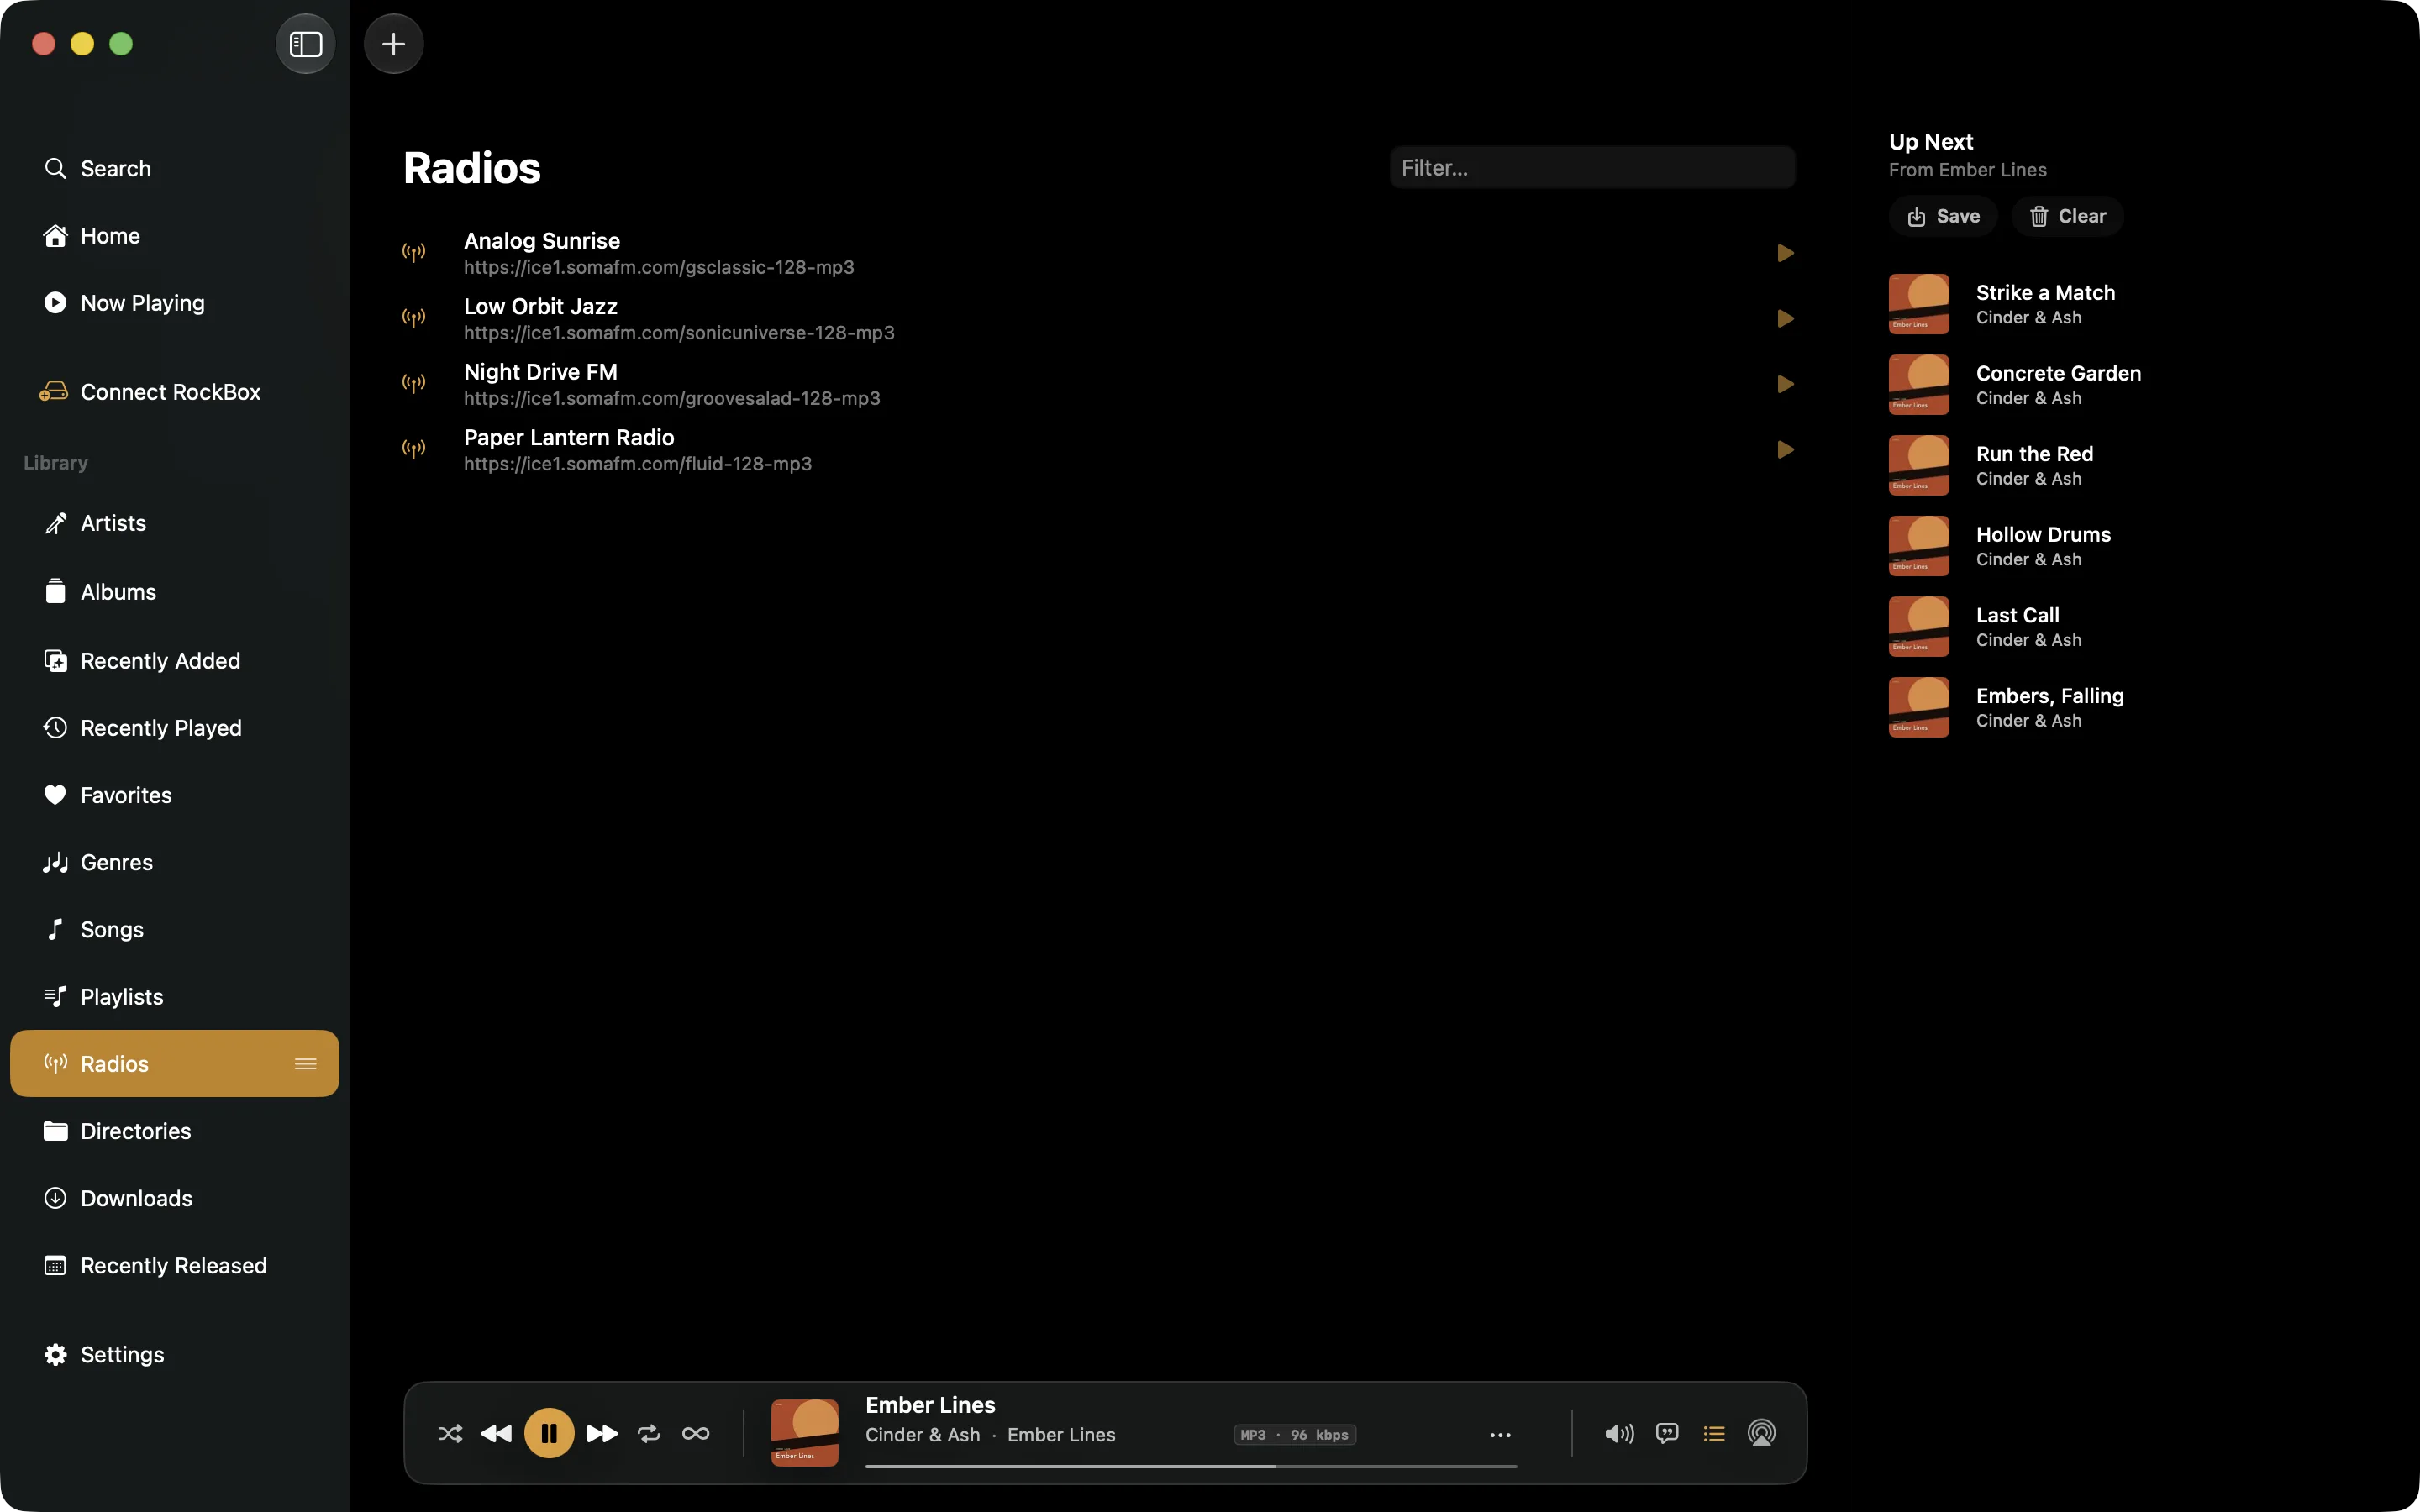The image size is (2420, 1512).
Task: Select Recently Played in sidebar
Action: point(175,727)
